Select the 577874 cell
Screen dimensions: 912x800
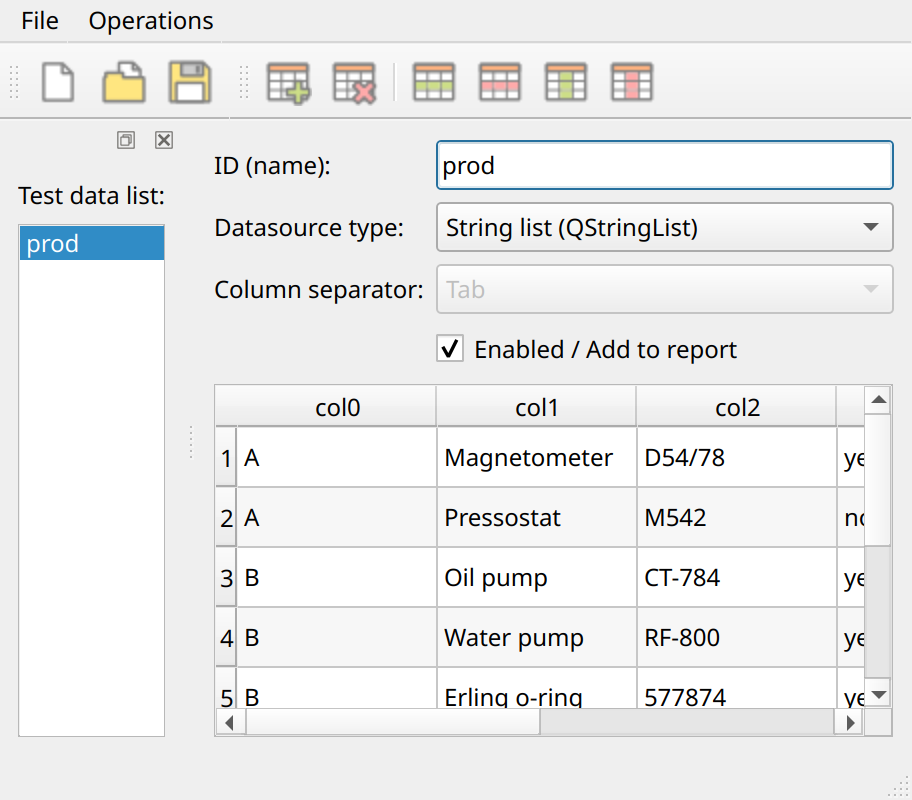(x=736, y=688)
